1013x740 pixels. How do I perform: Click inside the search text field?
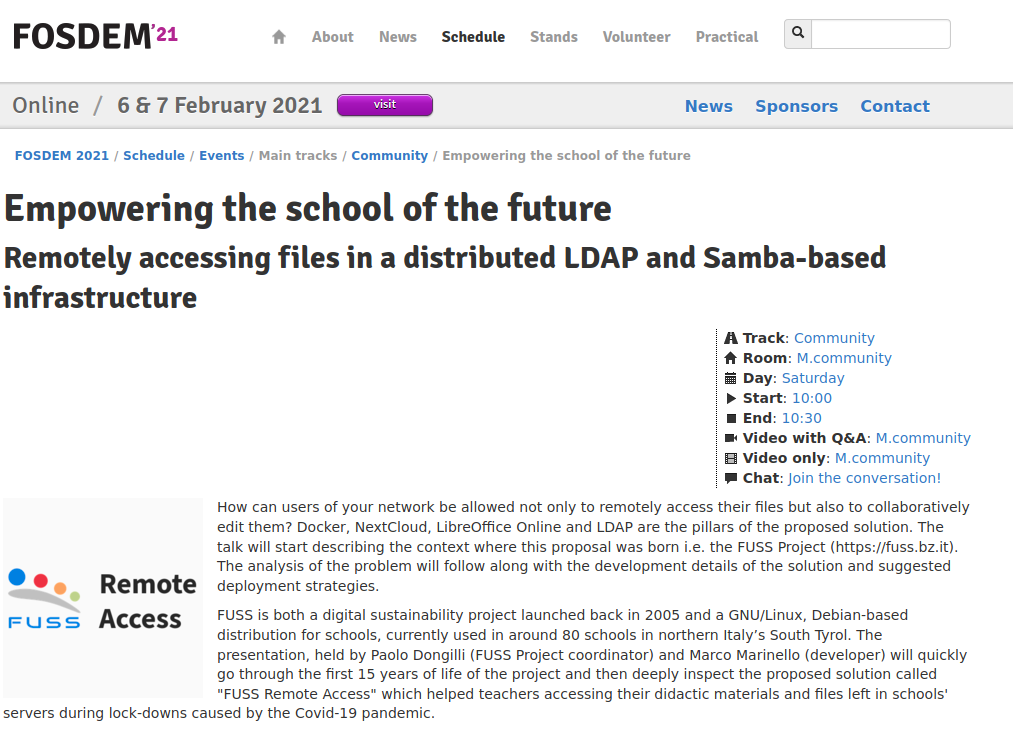click(880, 34)
